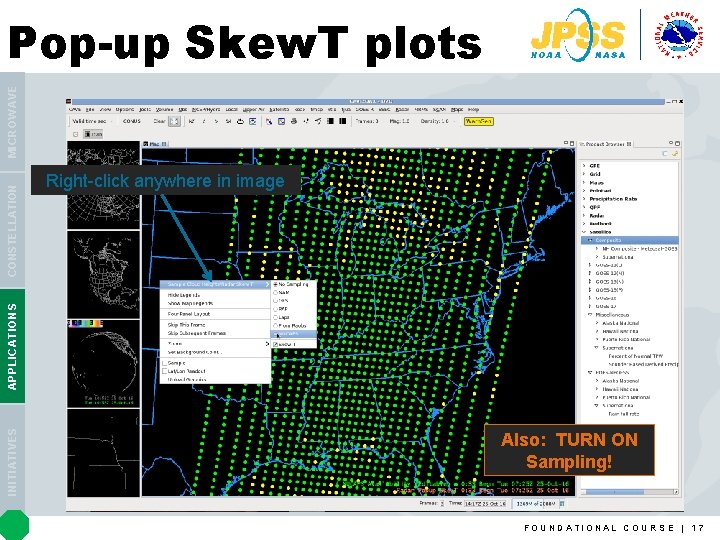
Task: Expand the Grid tree node
Action: [584, 174]
